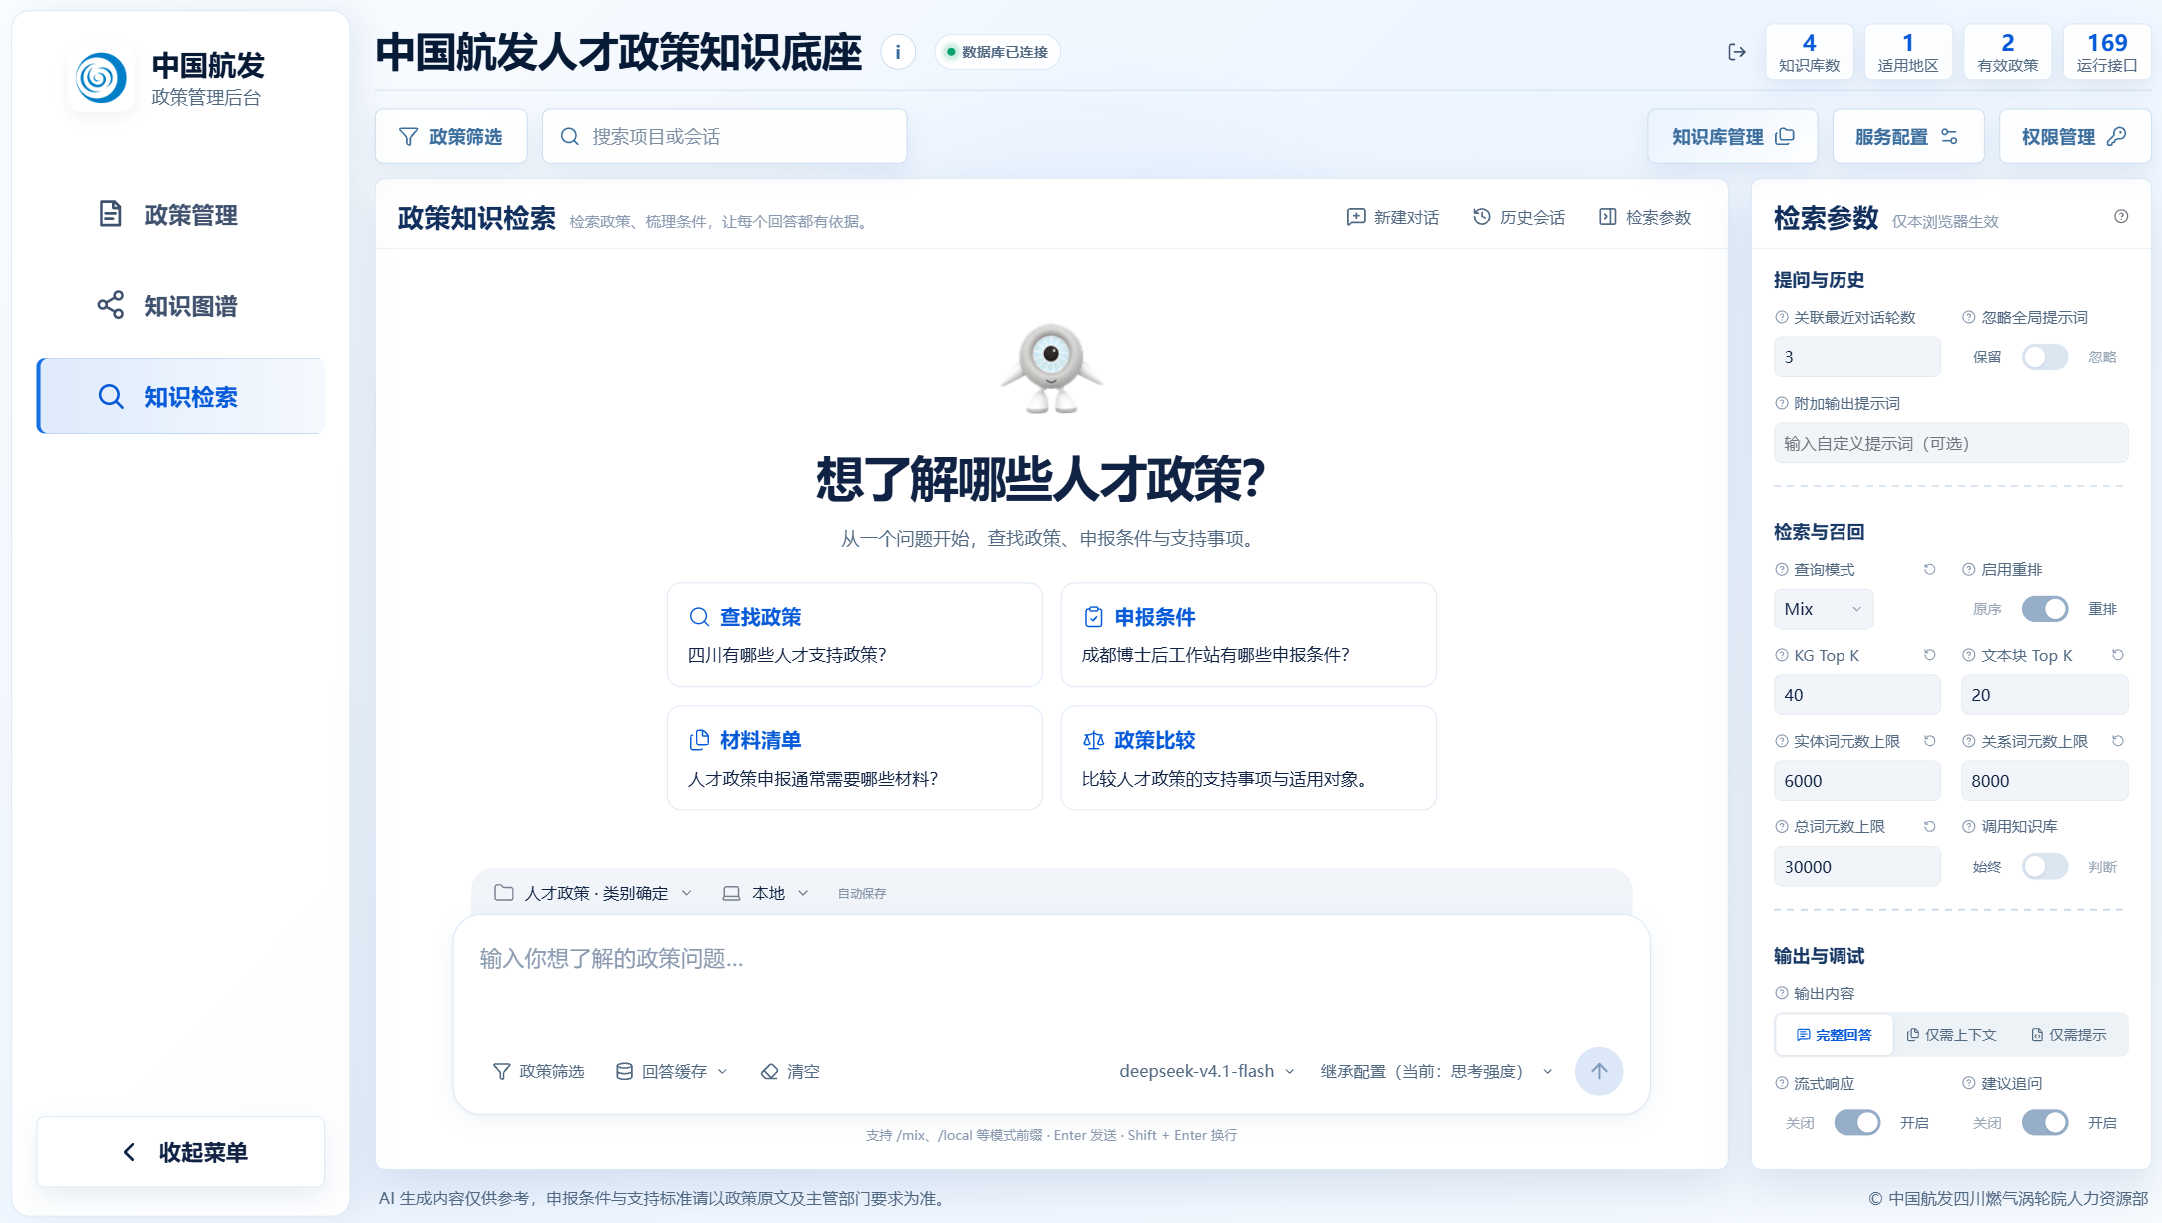2162x1223 pixels.
Task: Disable the 启用重排 switch
Action: (2044, 609)
